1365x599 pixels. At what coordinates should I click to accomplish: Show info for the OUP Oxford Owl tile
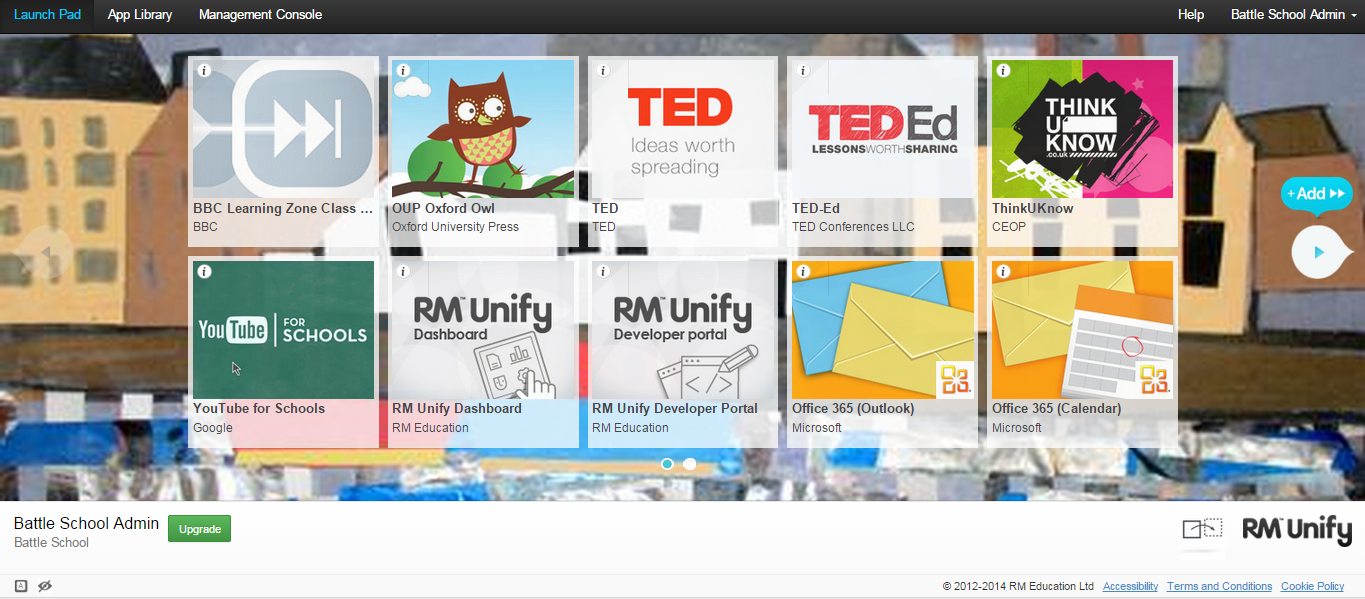tap(404, 71)
